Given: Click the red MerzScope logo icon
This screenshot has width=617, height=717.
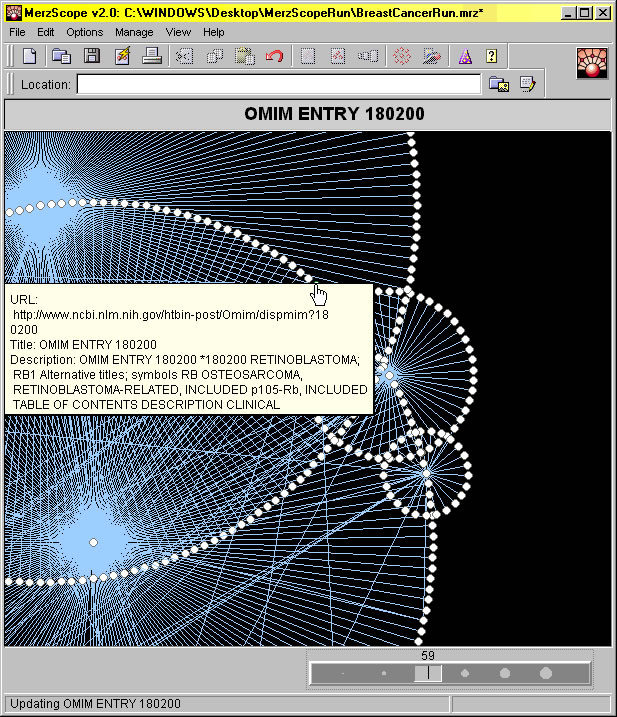Looking at the screenshot, I should coord(594,63).
